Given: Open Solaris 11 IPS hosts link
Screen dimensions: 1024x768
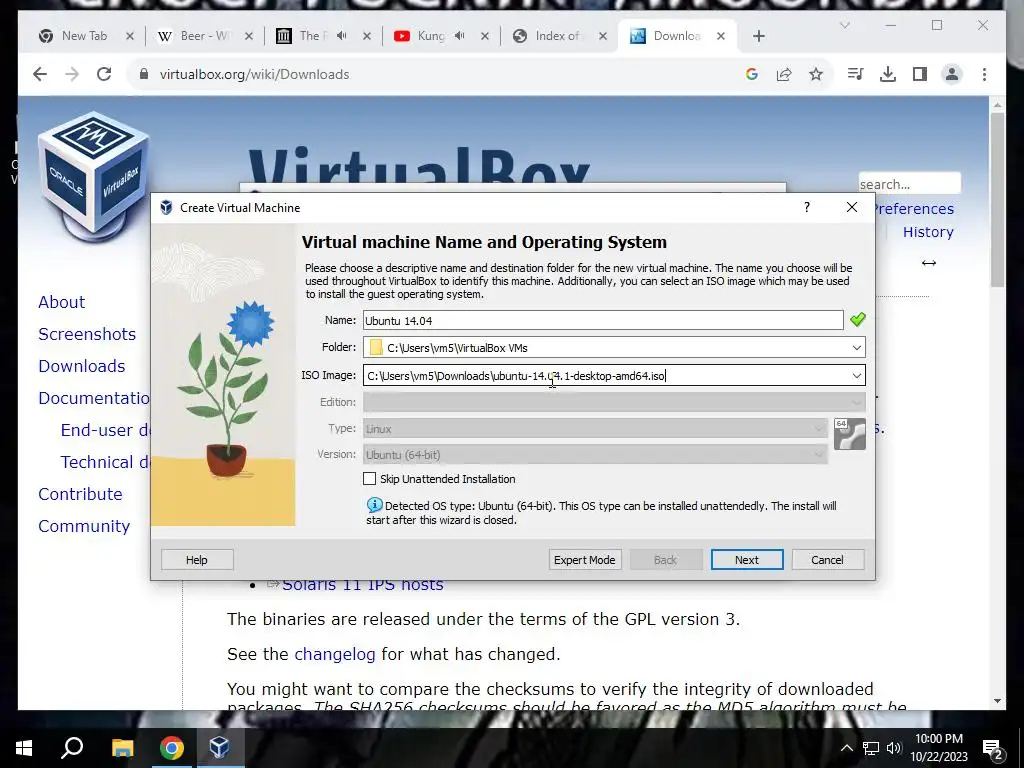Looking at the screenshot, I should click(362, 585).
